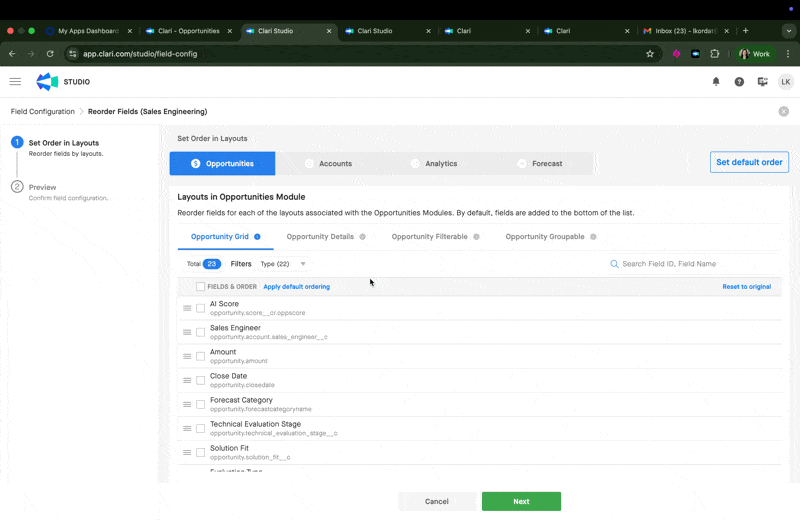
Task: Click the site info icon in address bar
Action: click(72, 54)
